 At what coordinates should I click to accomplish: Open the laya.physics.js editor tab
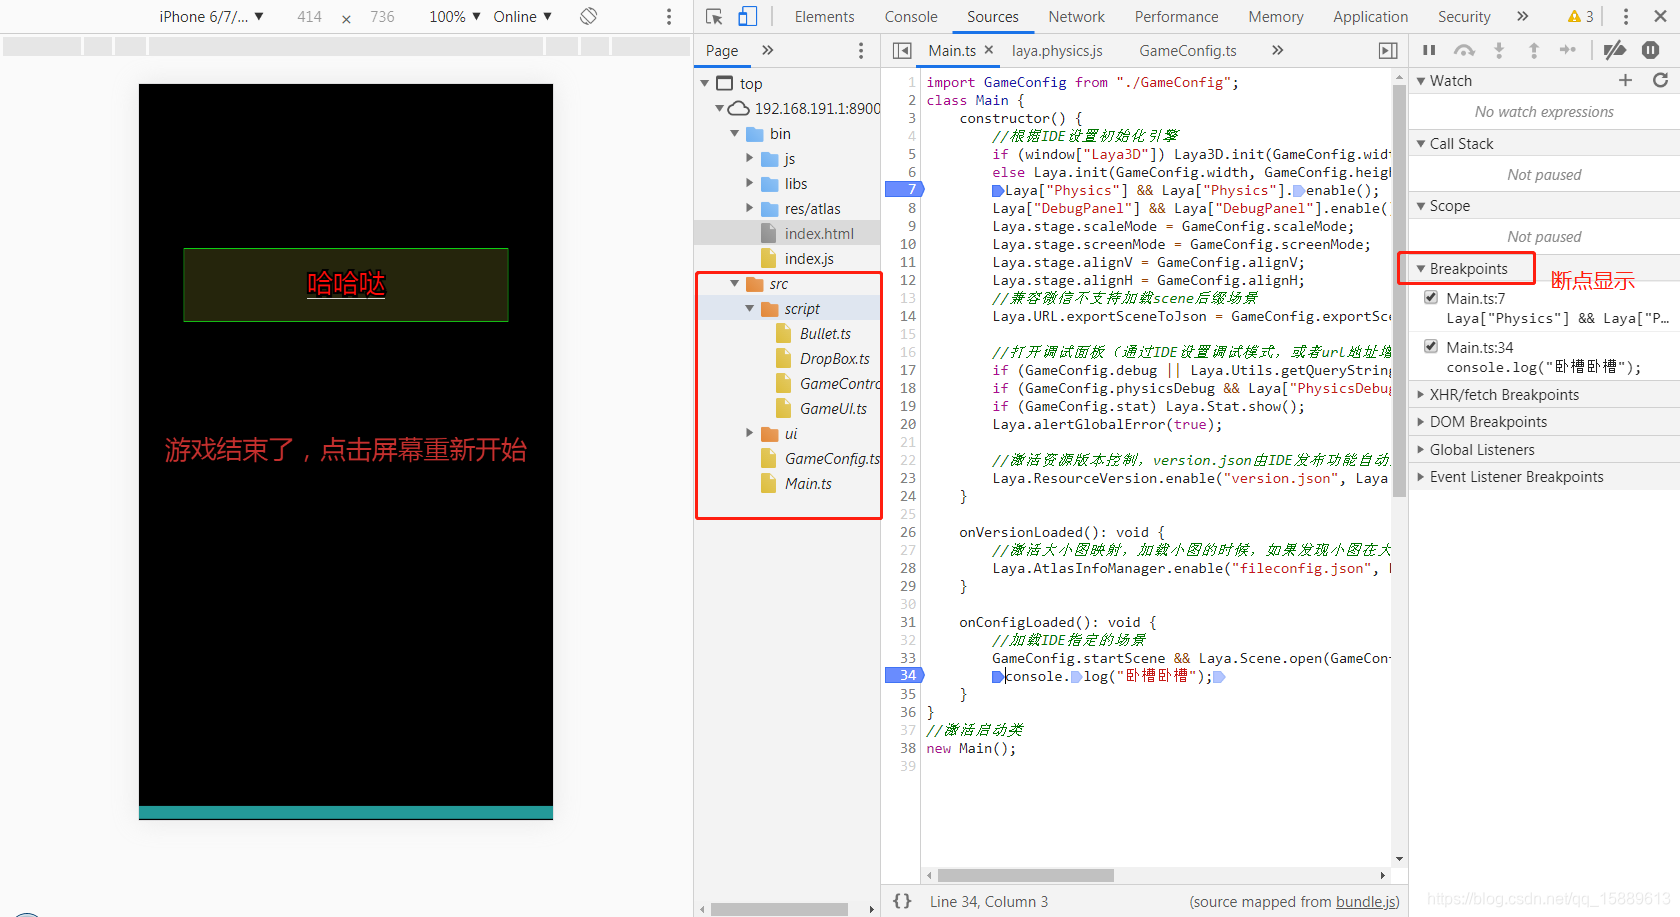1057,50
